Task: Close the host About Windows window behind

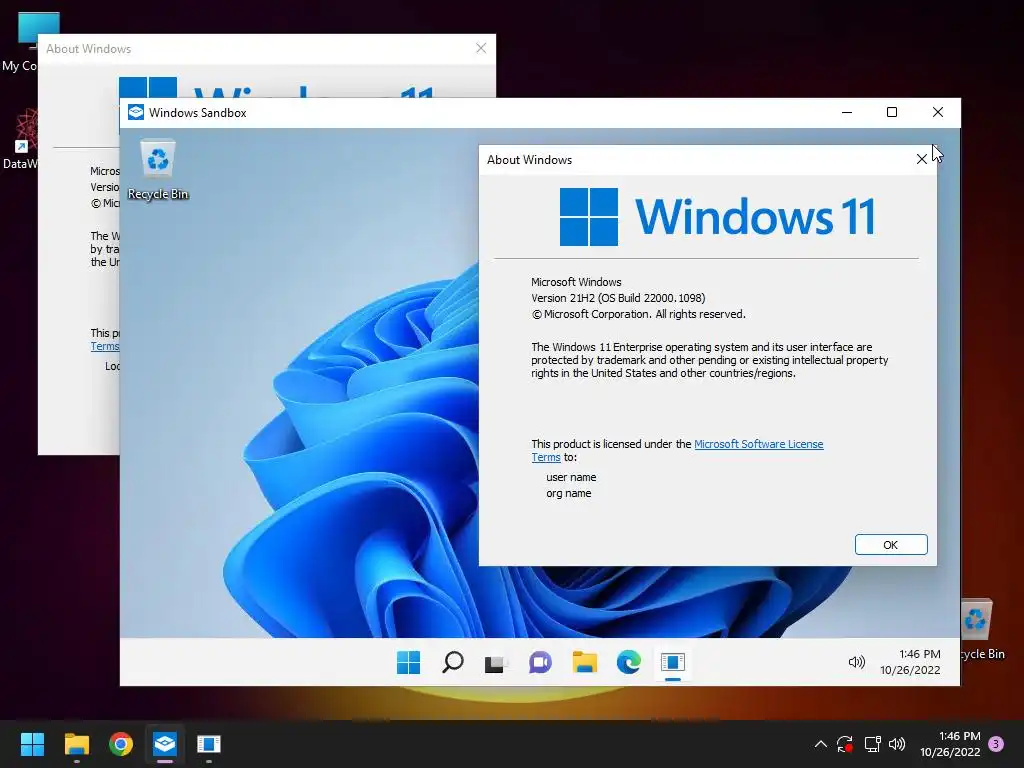Action: (481, 48)
